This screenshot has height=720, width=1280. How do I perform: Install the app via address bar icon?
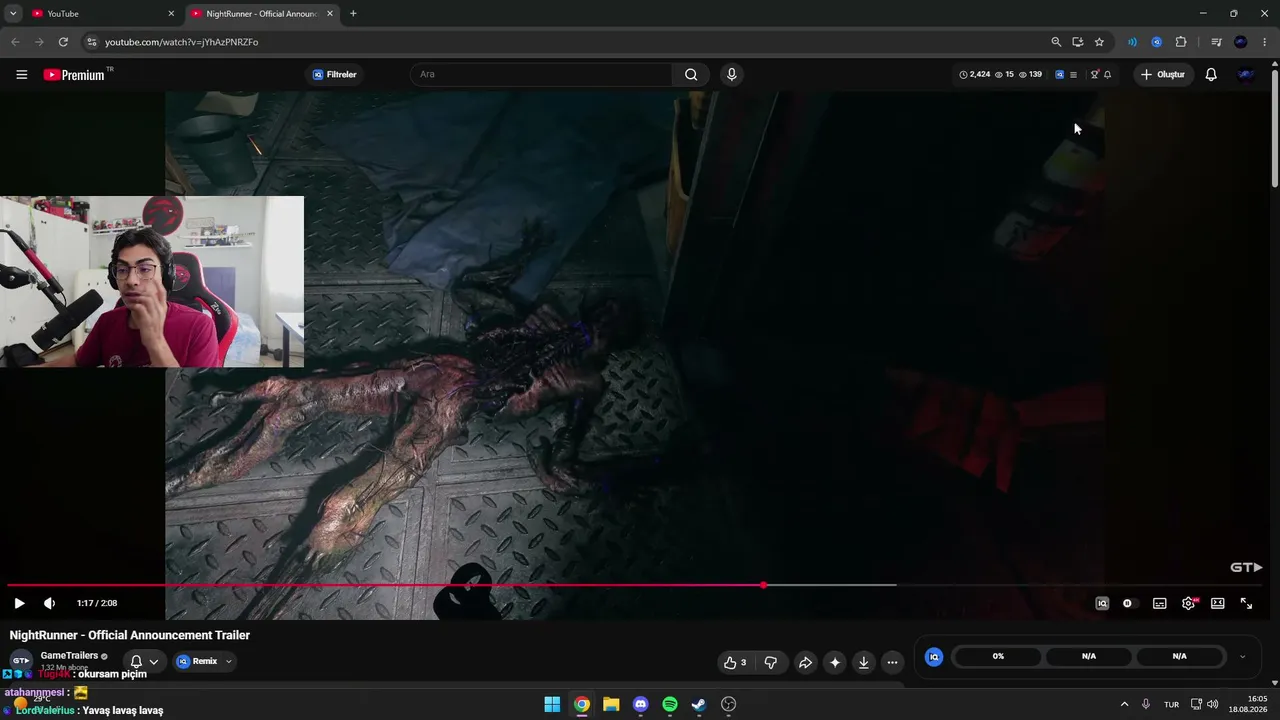click(x=1078, y=42)
